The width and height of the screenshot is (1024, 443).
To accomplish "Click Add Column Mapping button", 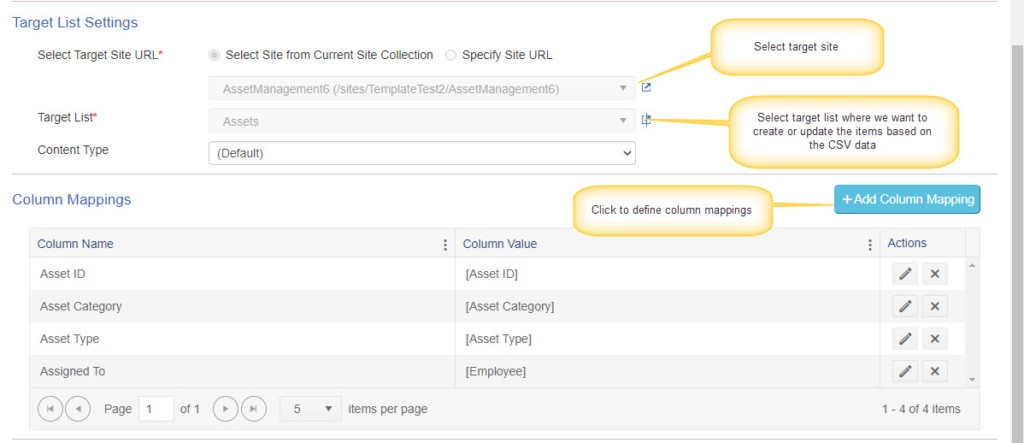I will click(907, 199).
